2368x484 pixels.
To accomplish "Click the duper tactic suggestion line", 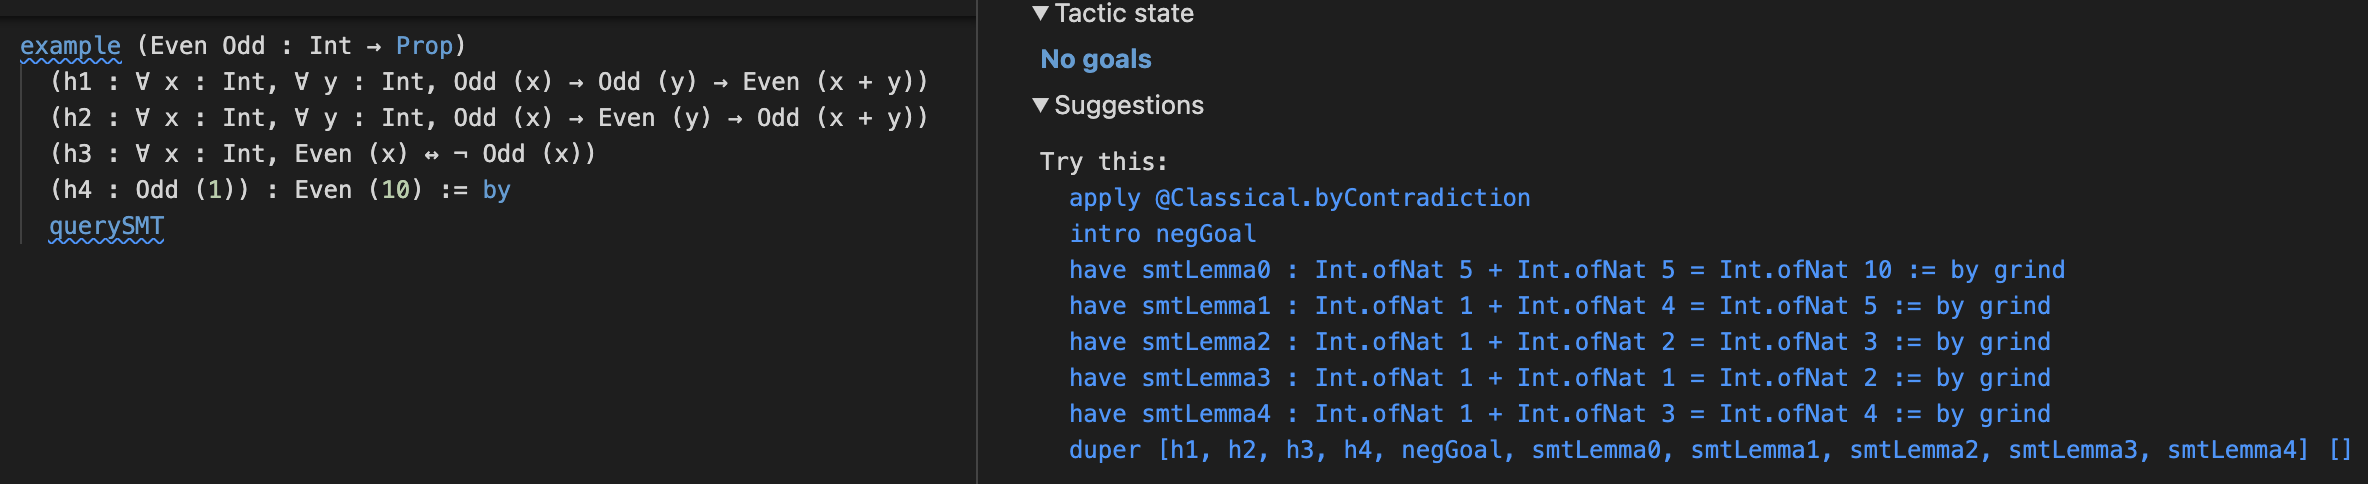I will point(1710,450).
